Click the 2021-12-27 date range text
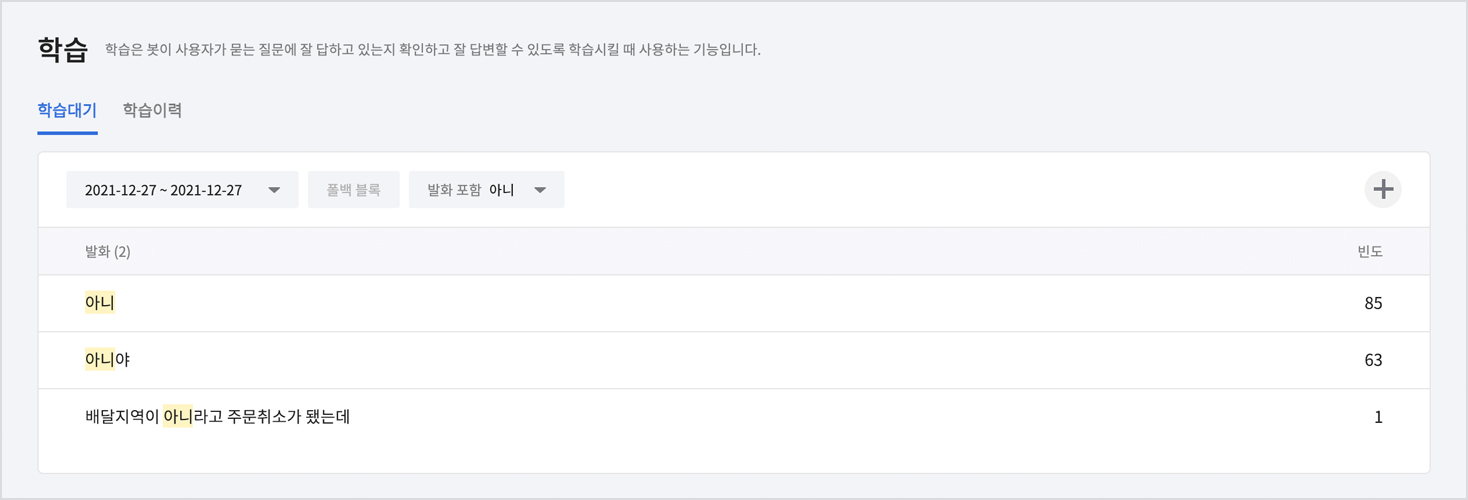This screenshot has width=1468, height=500. 163,190
